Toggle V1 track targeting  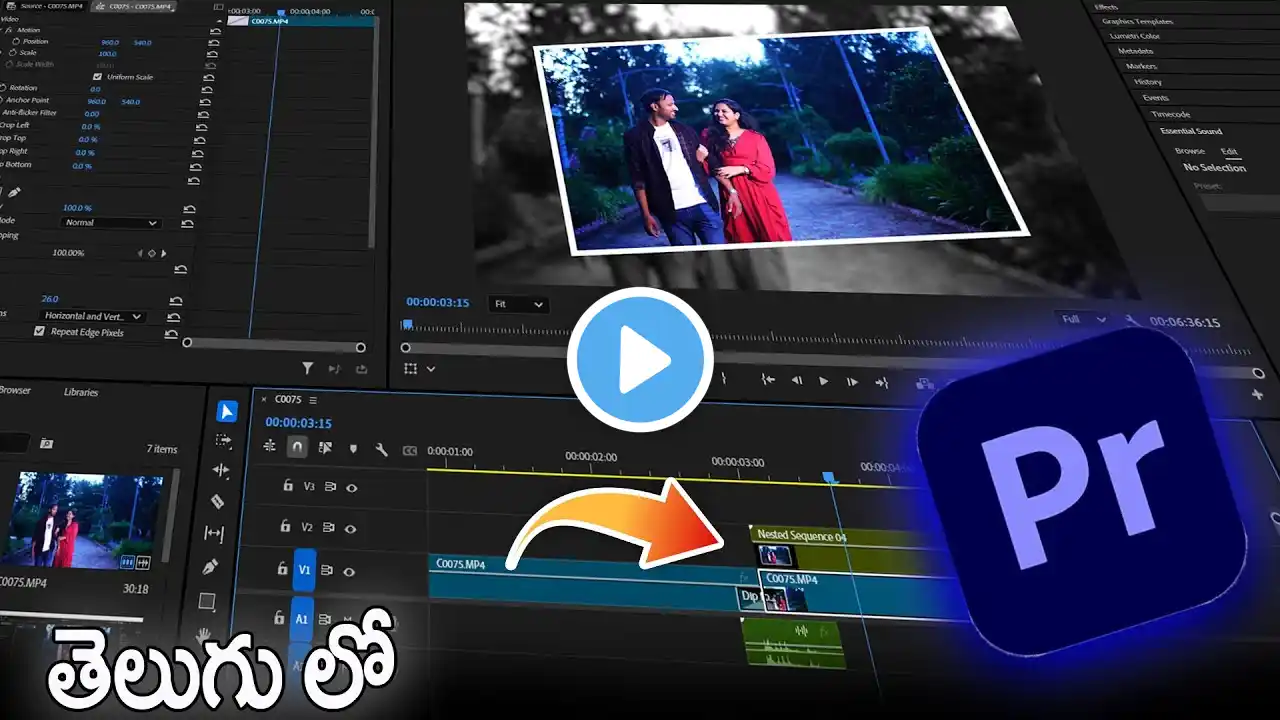tap(304, 570)
